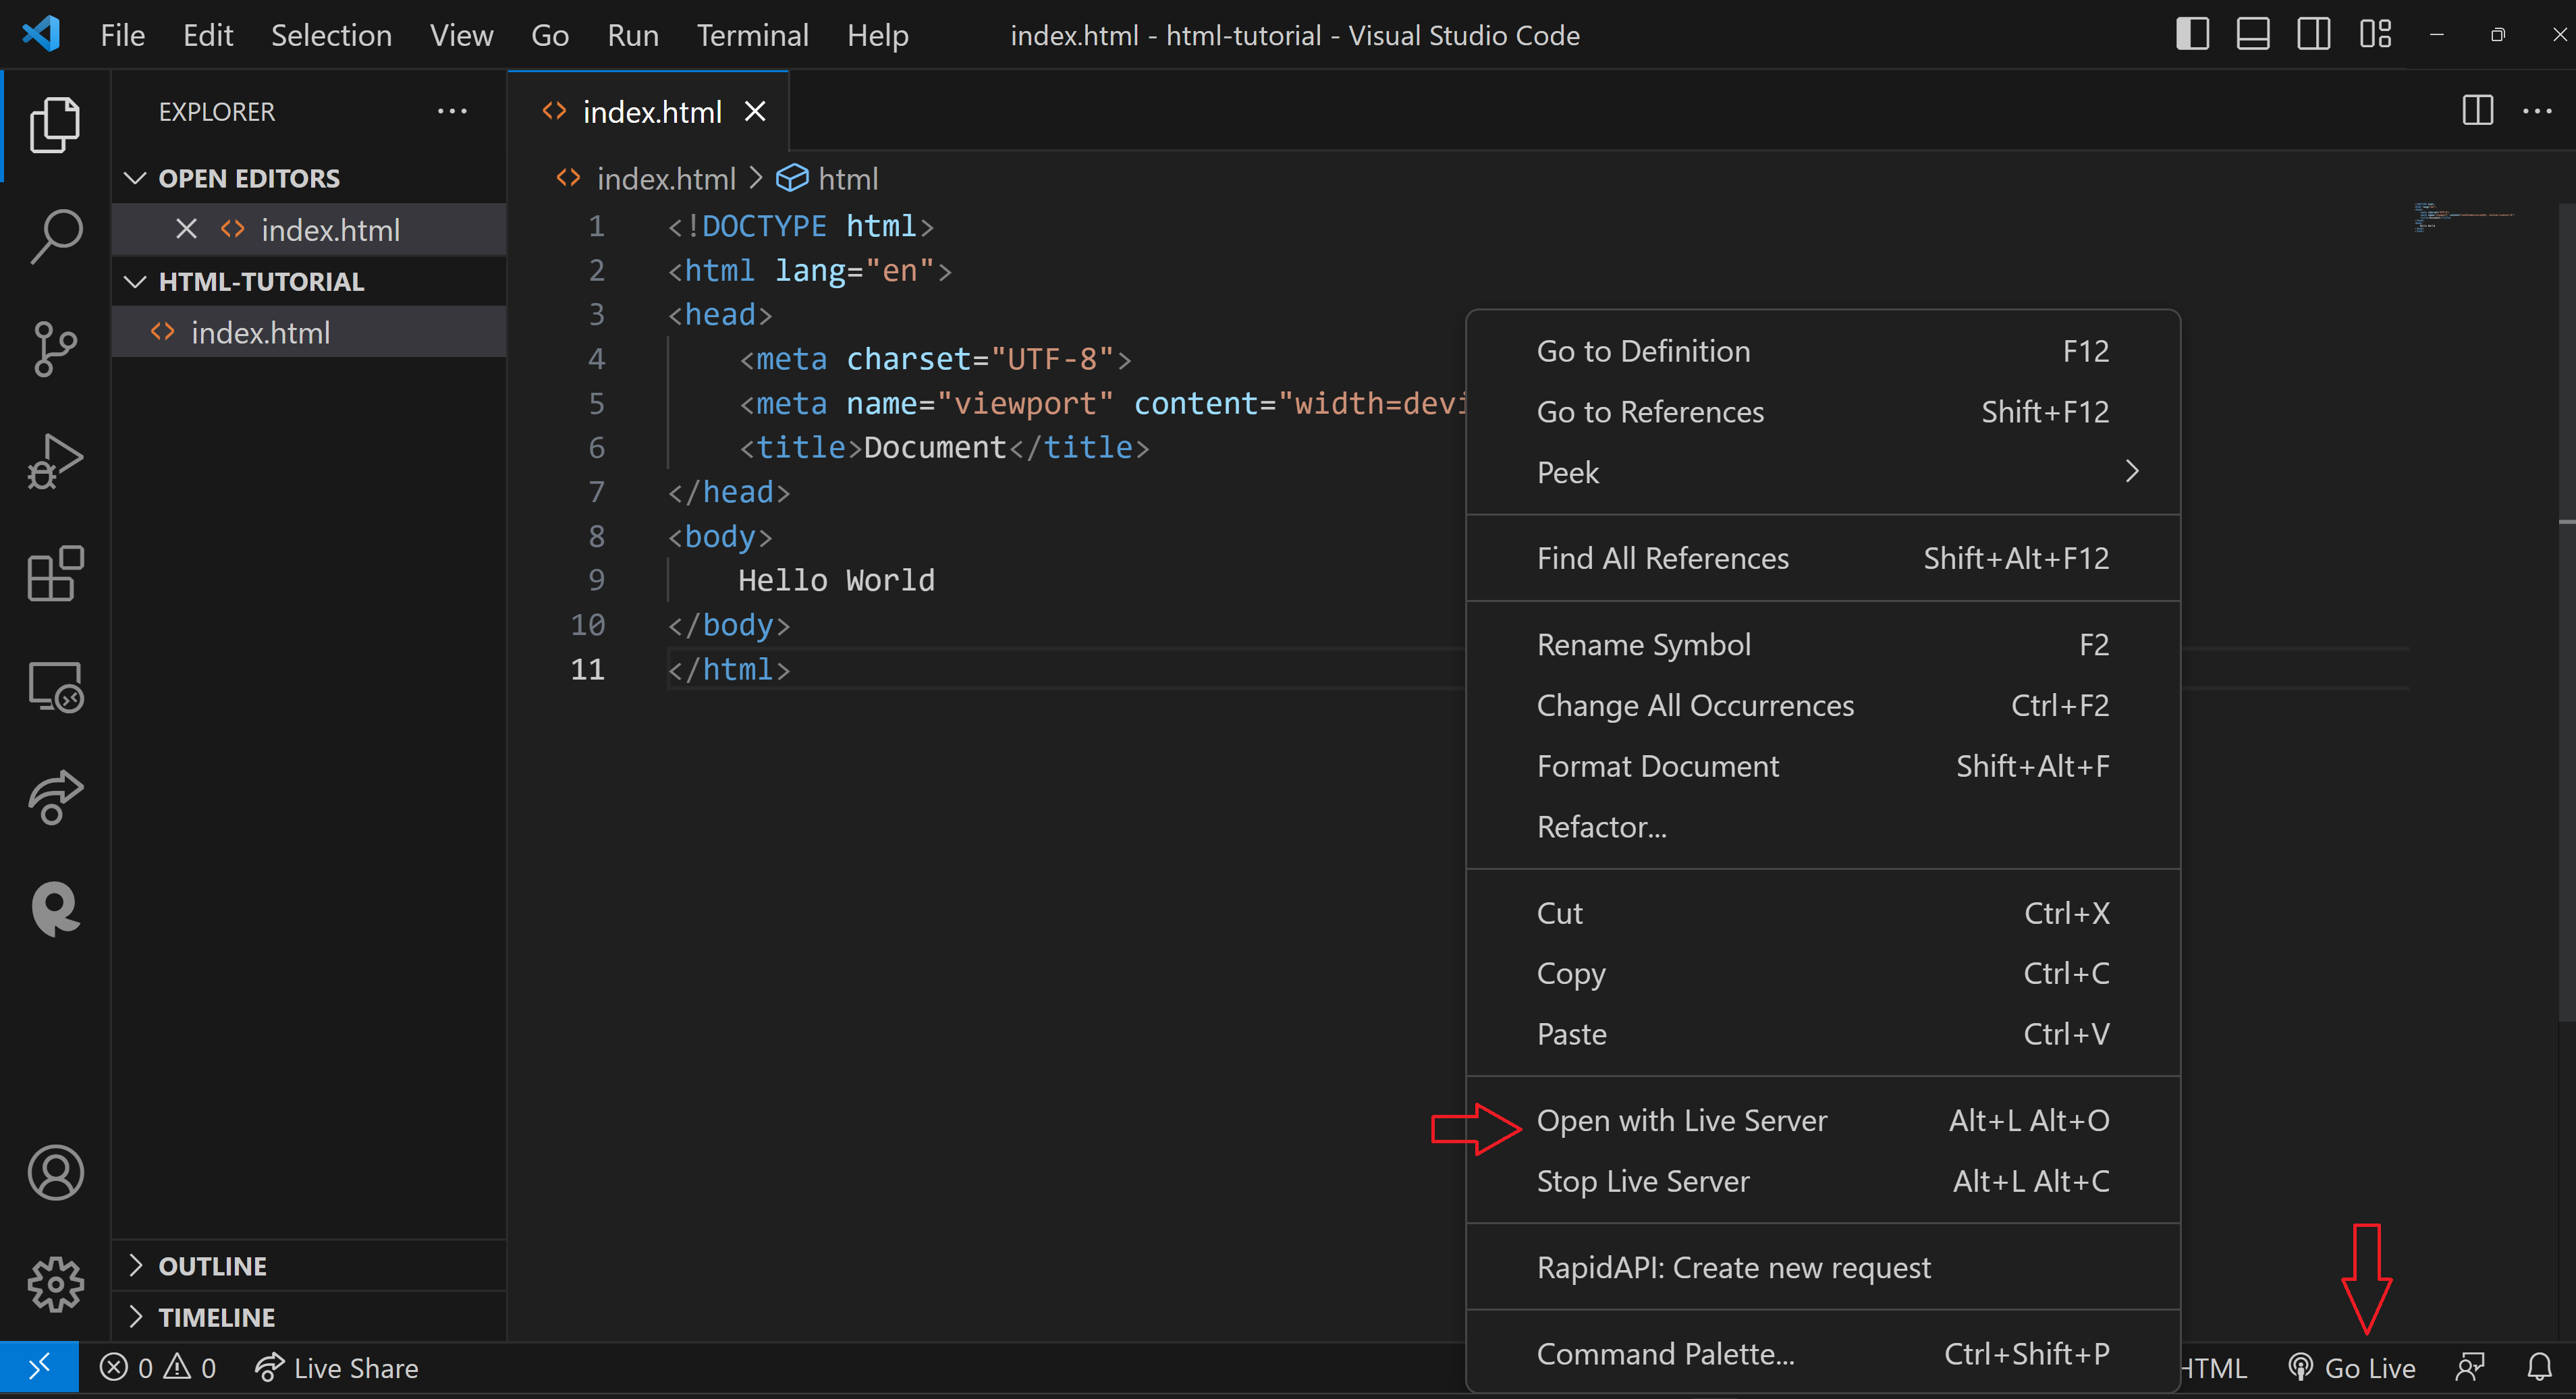Toggle the bottom panel layout button

pos(2253,35)
